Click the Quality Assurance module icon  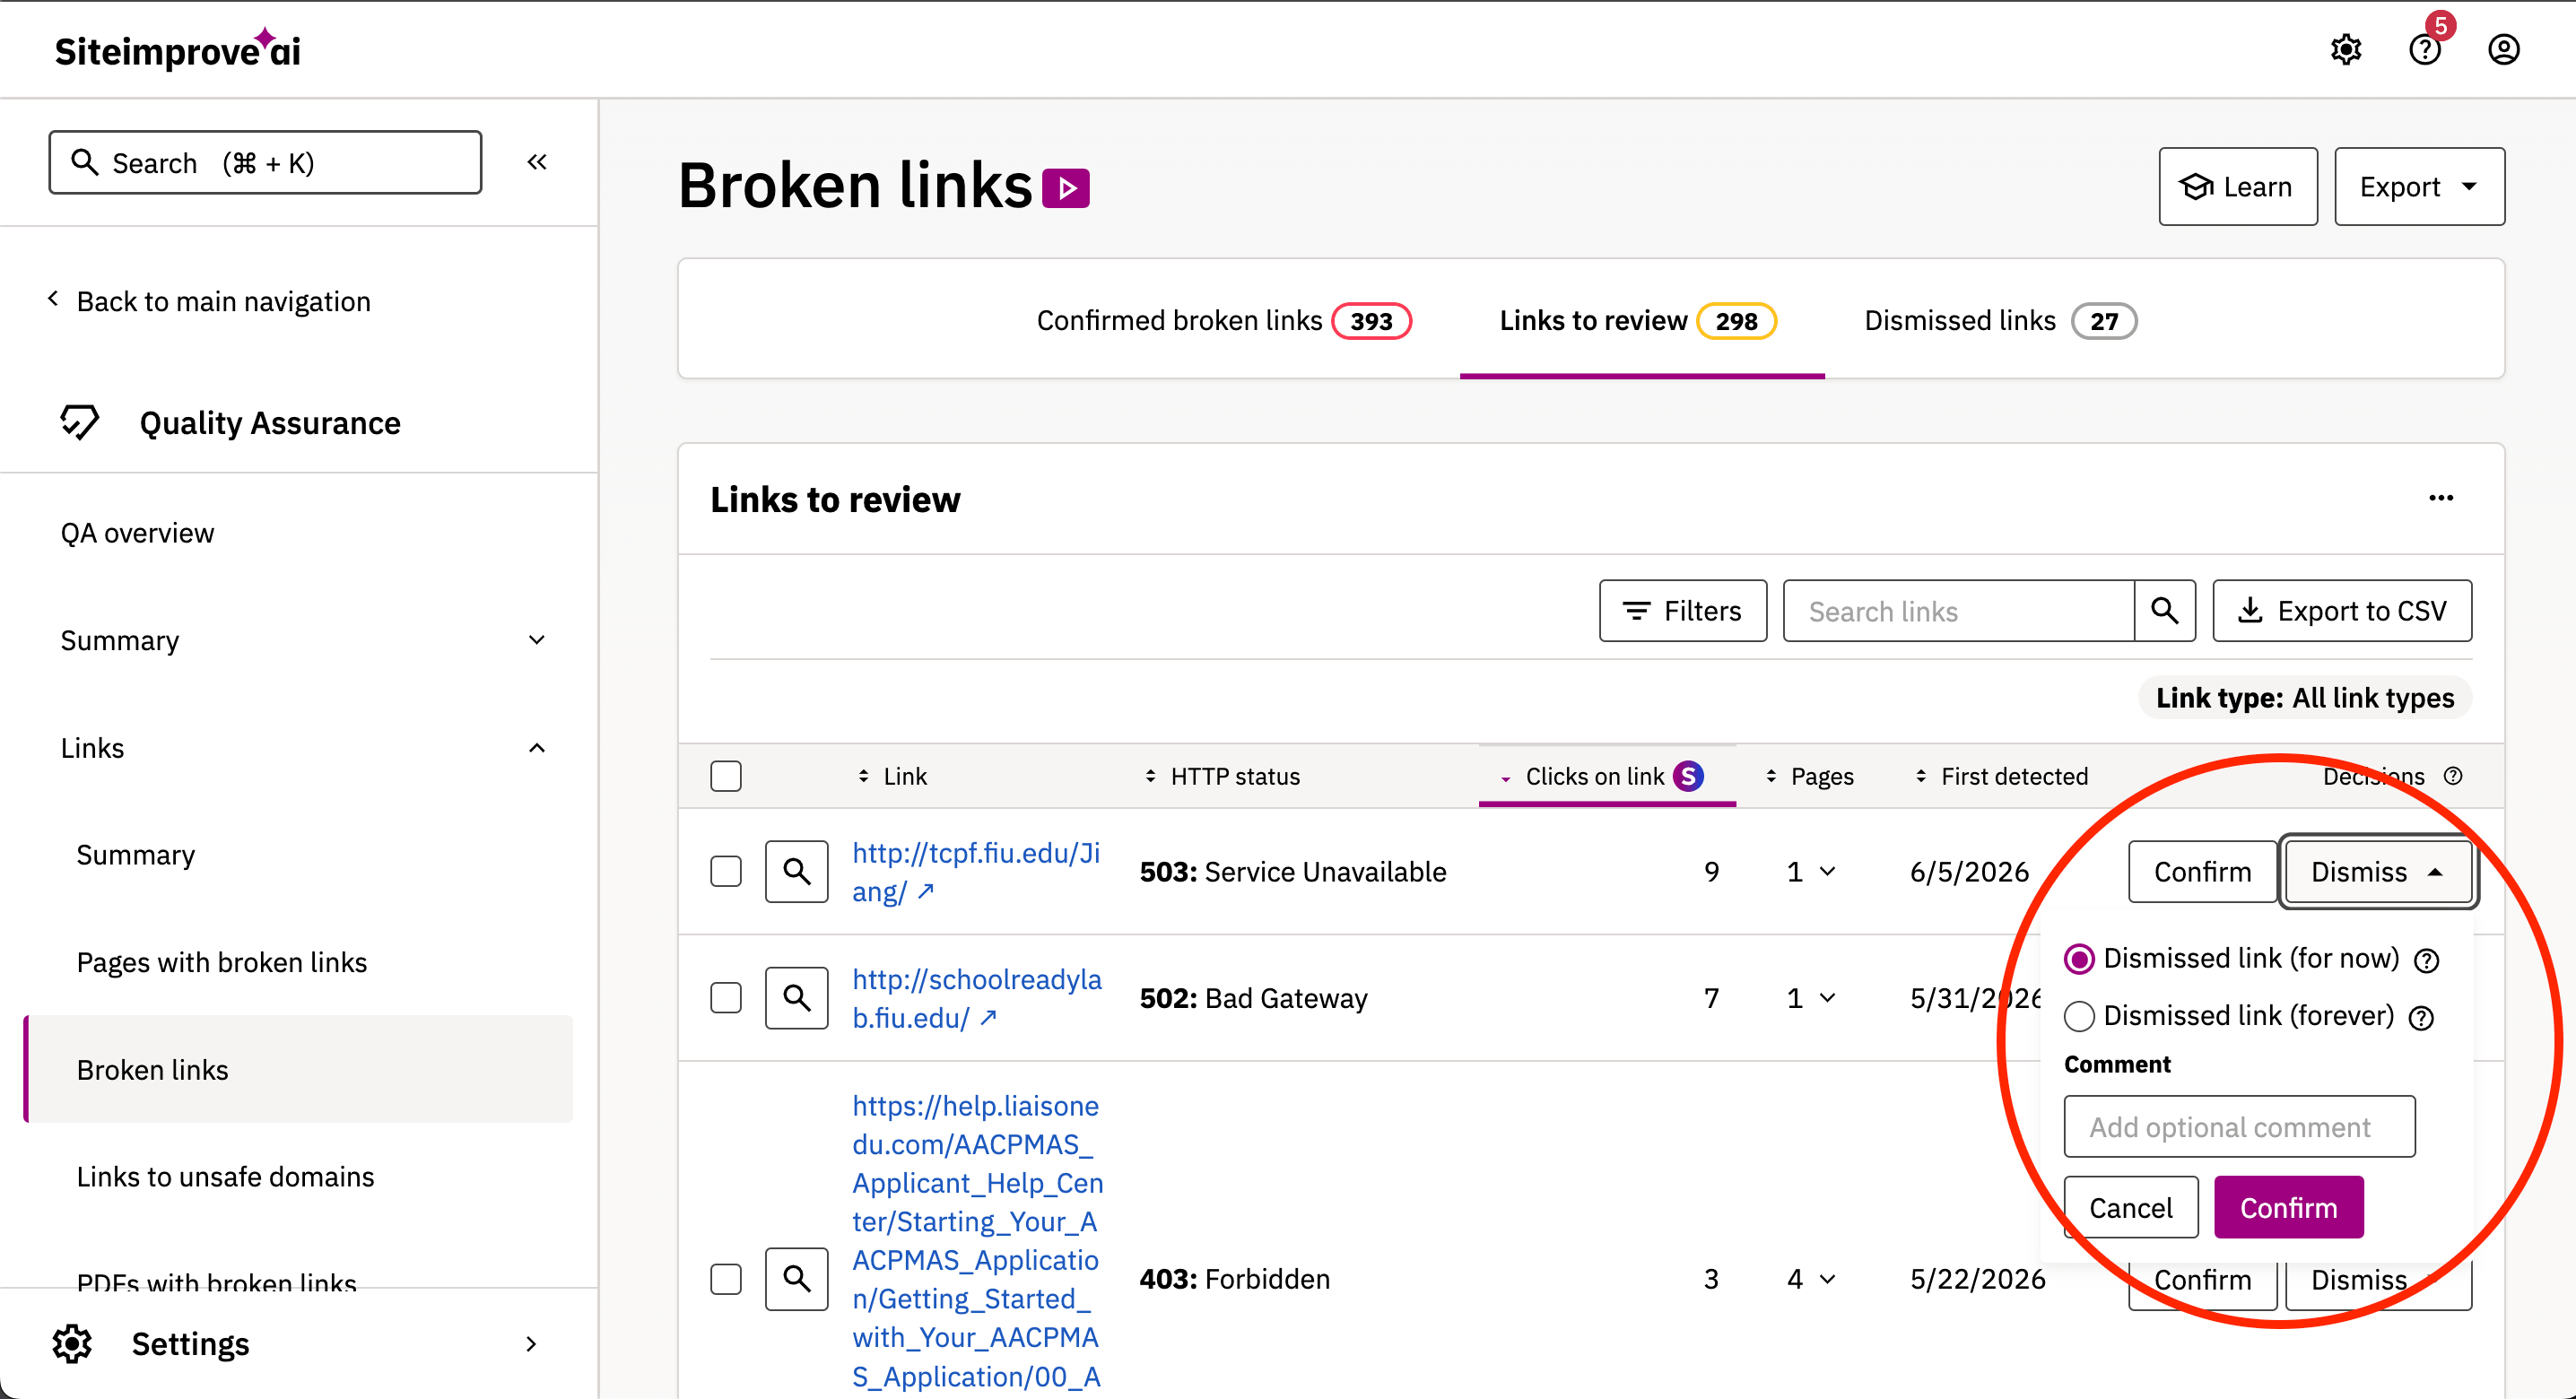pyautogui.click(x=79, y=422)
